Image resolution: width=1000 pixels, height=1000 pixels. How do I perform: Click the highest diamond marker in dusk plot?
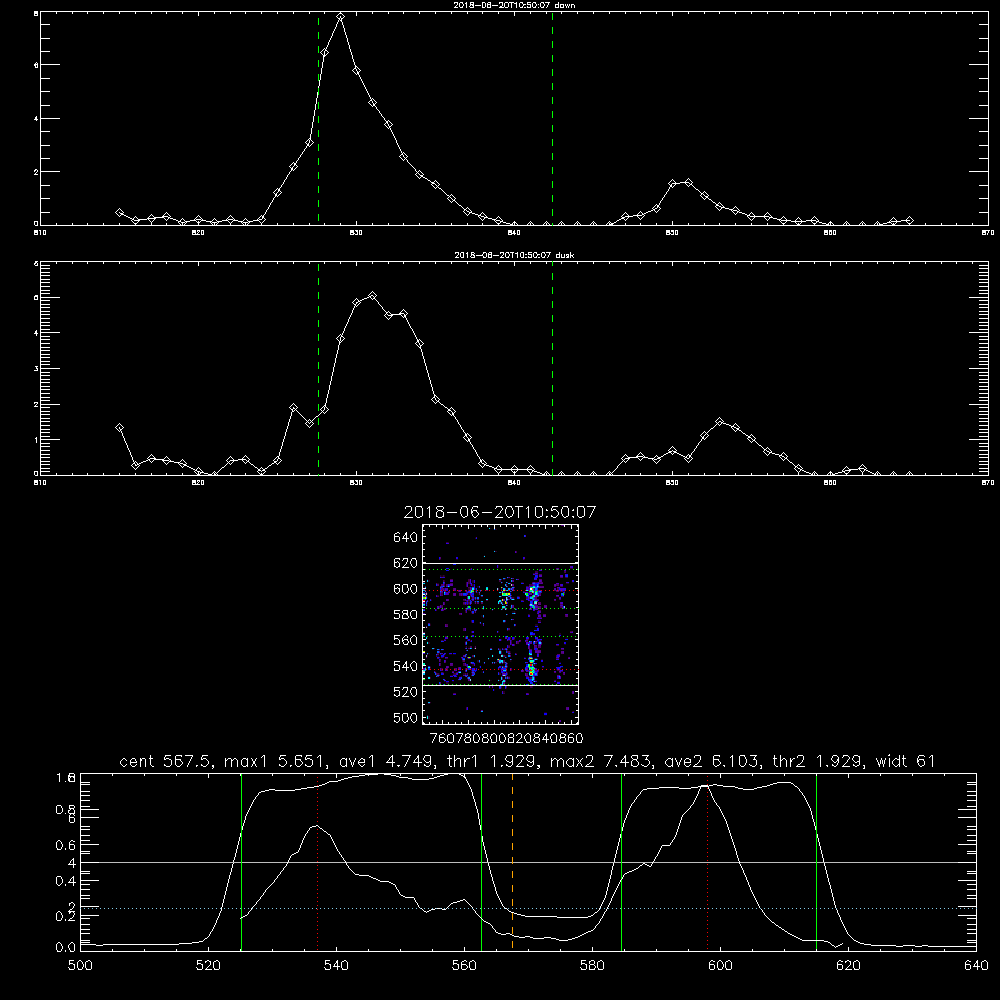tap(372, 296)
